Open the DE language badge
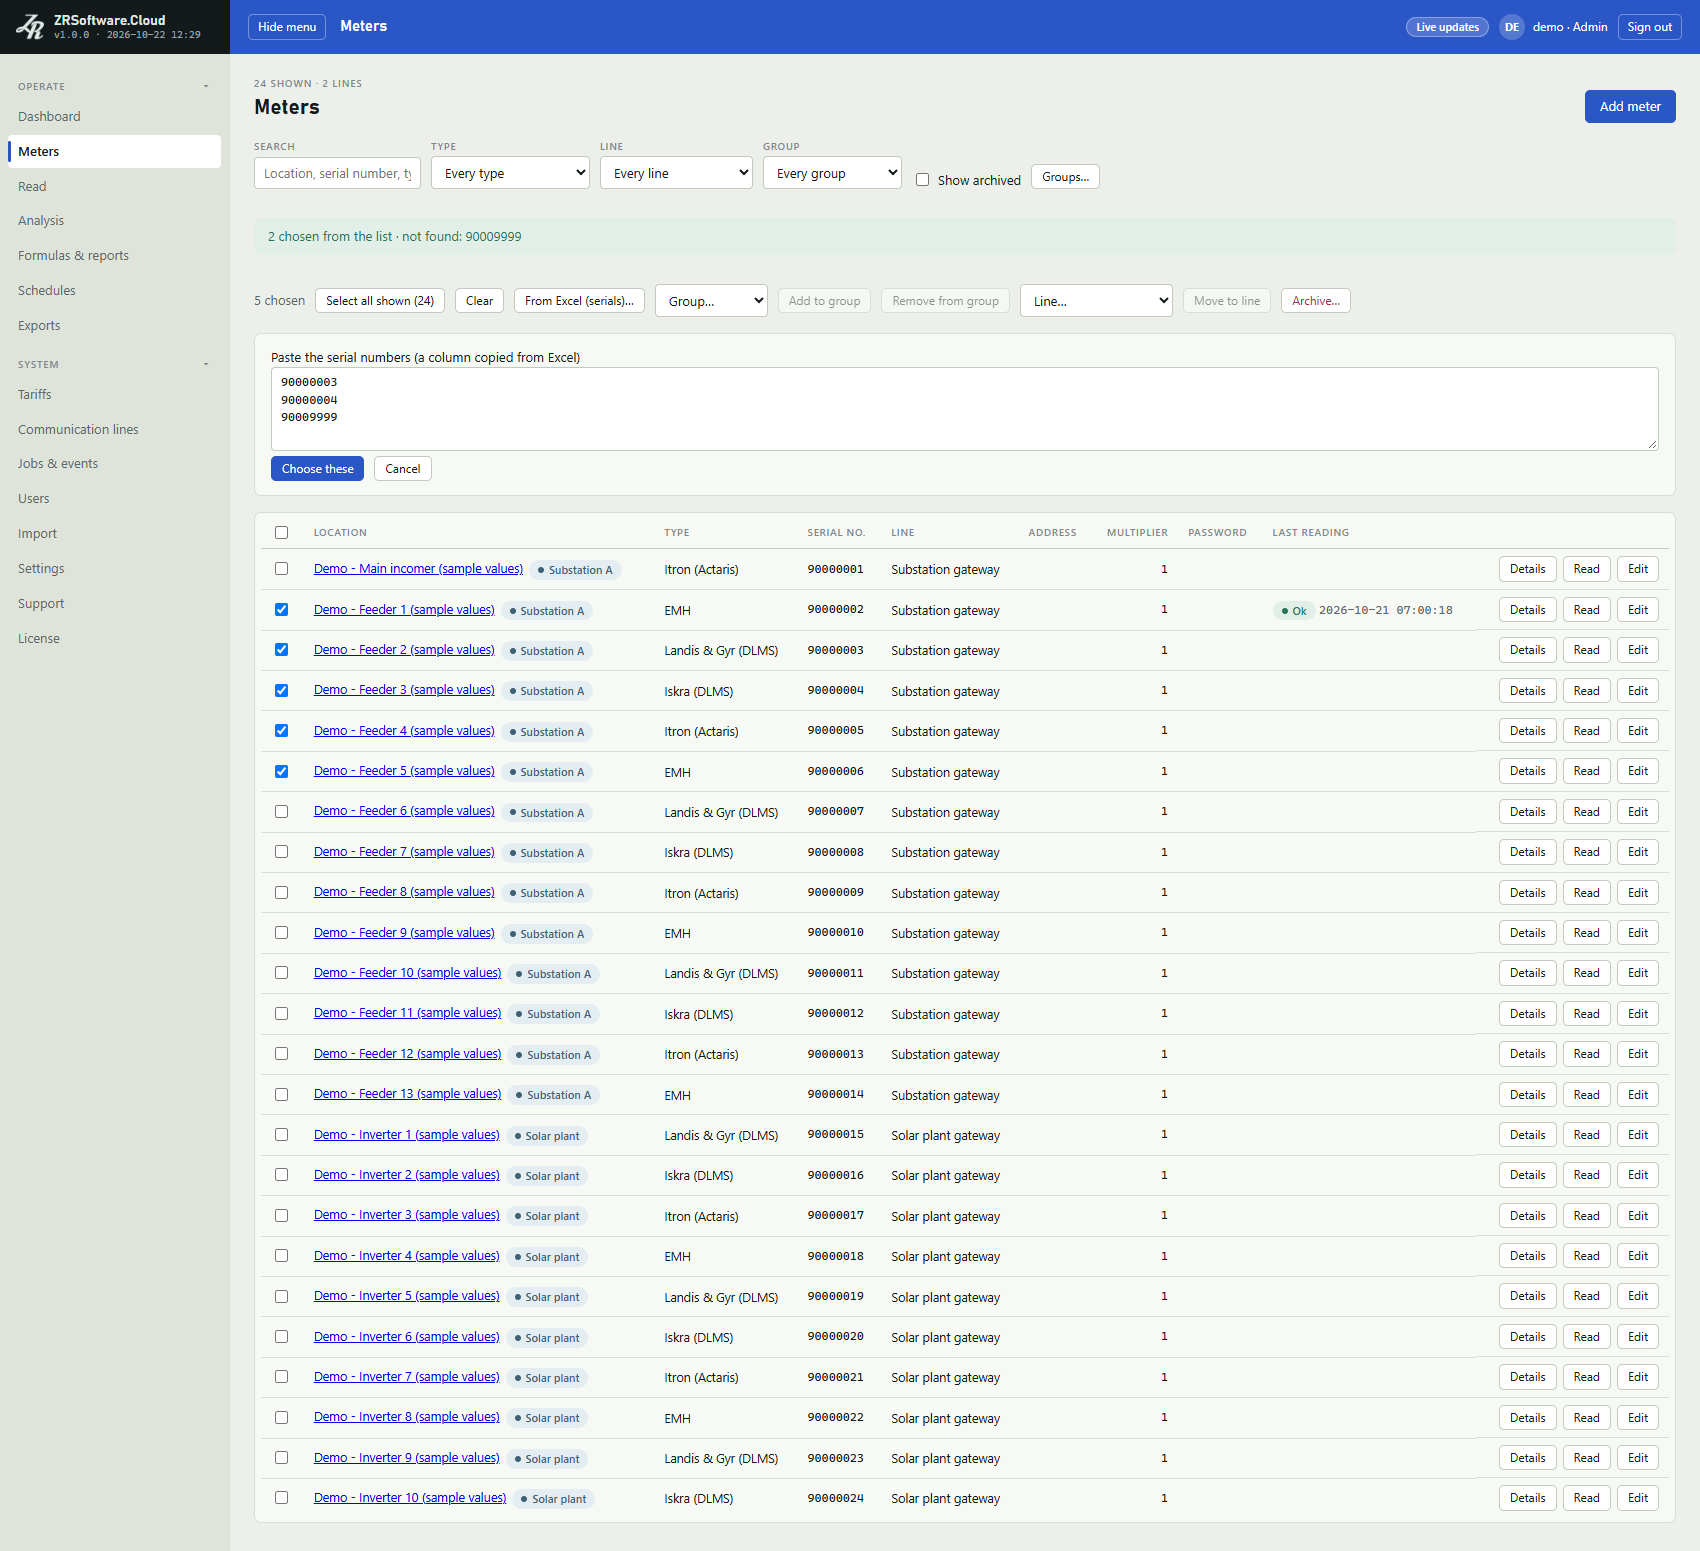This screenshot has width=1700, height=1551. pos(1511,27)
